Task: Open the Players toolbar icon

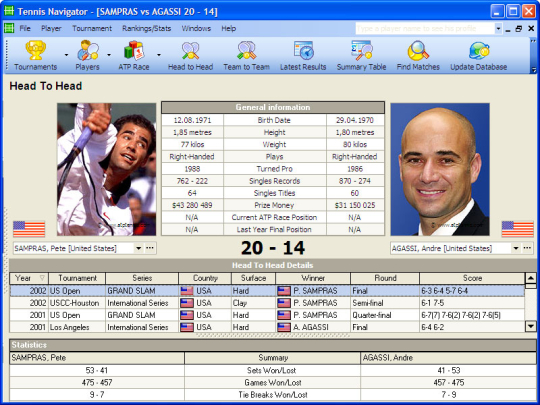Action: pos(87,55)
